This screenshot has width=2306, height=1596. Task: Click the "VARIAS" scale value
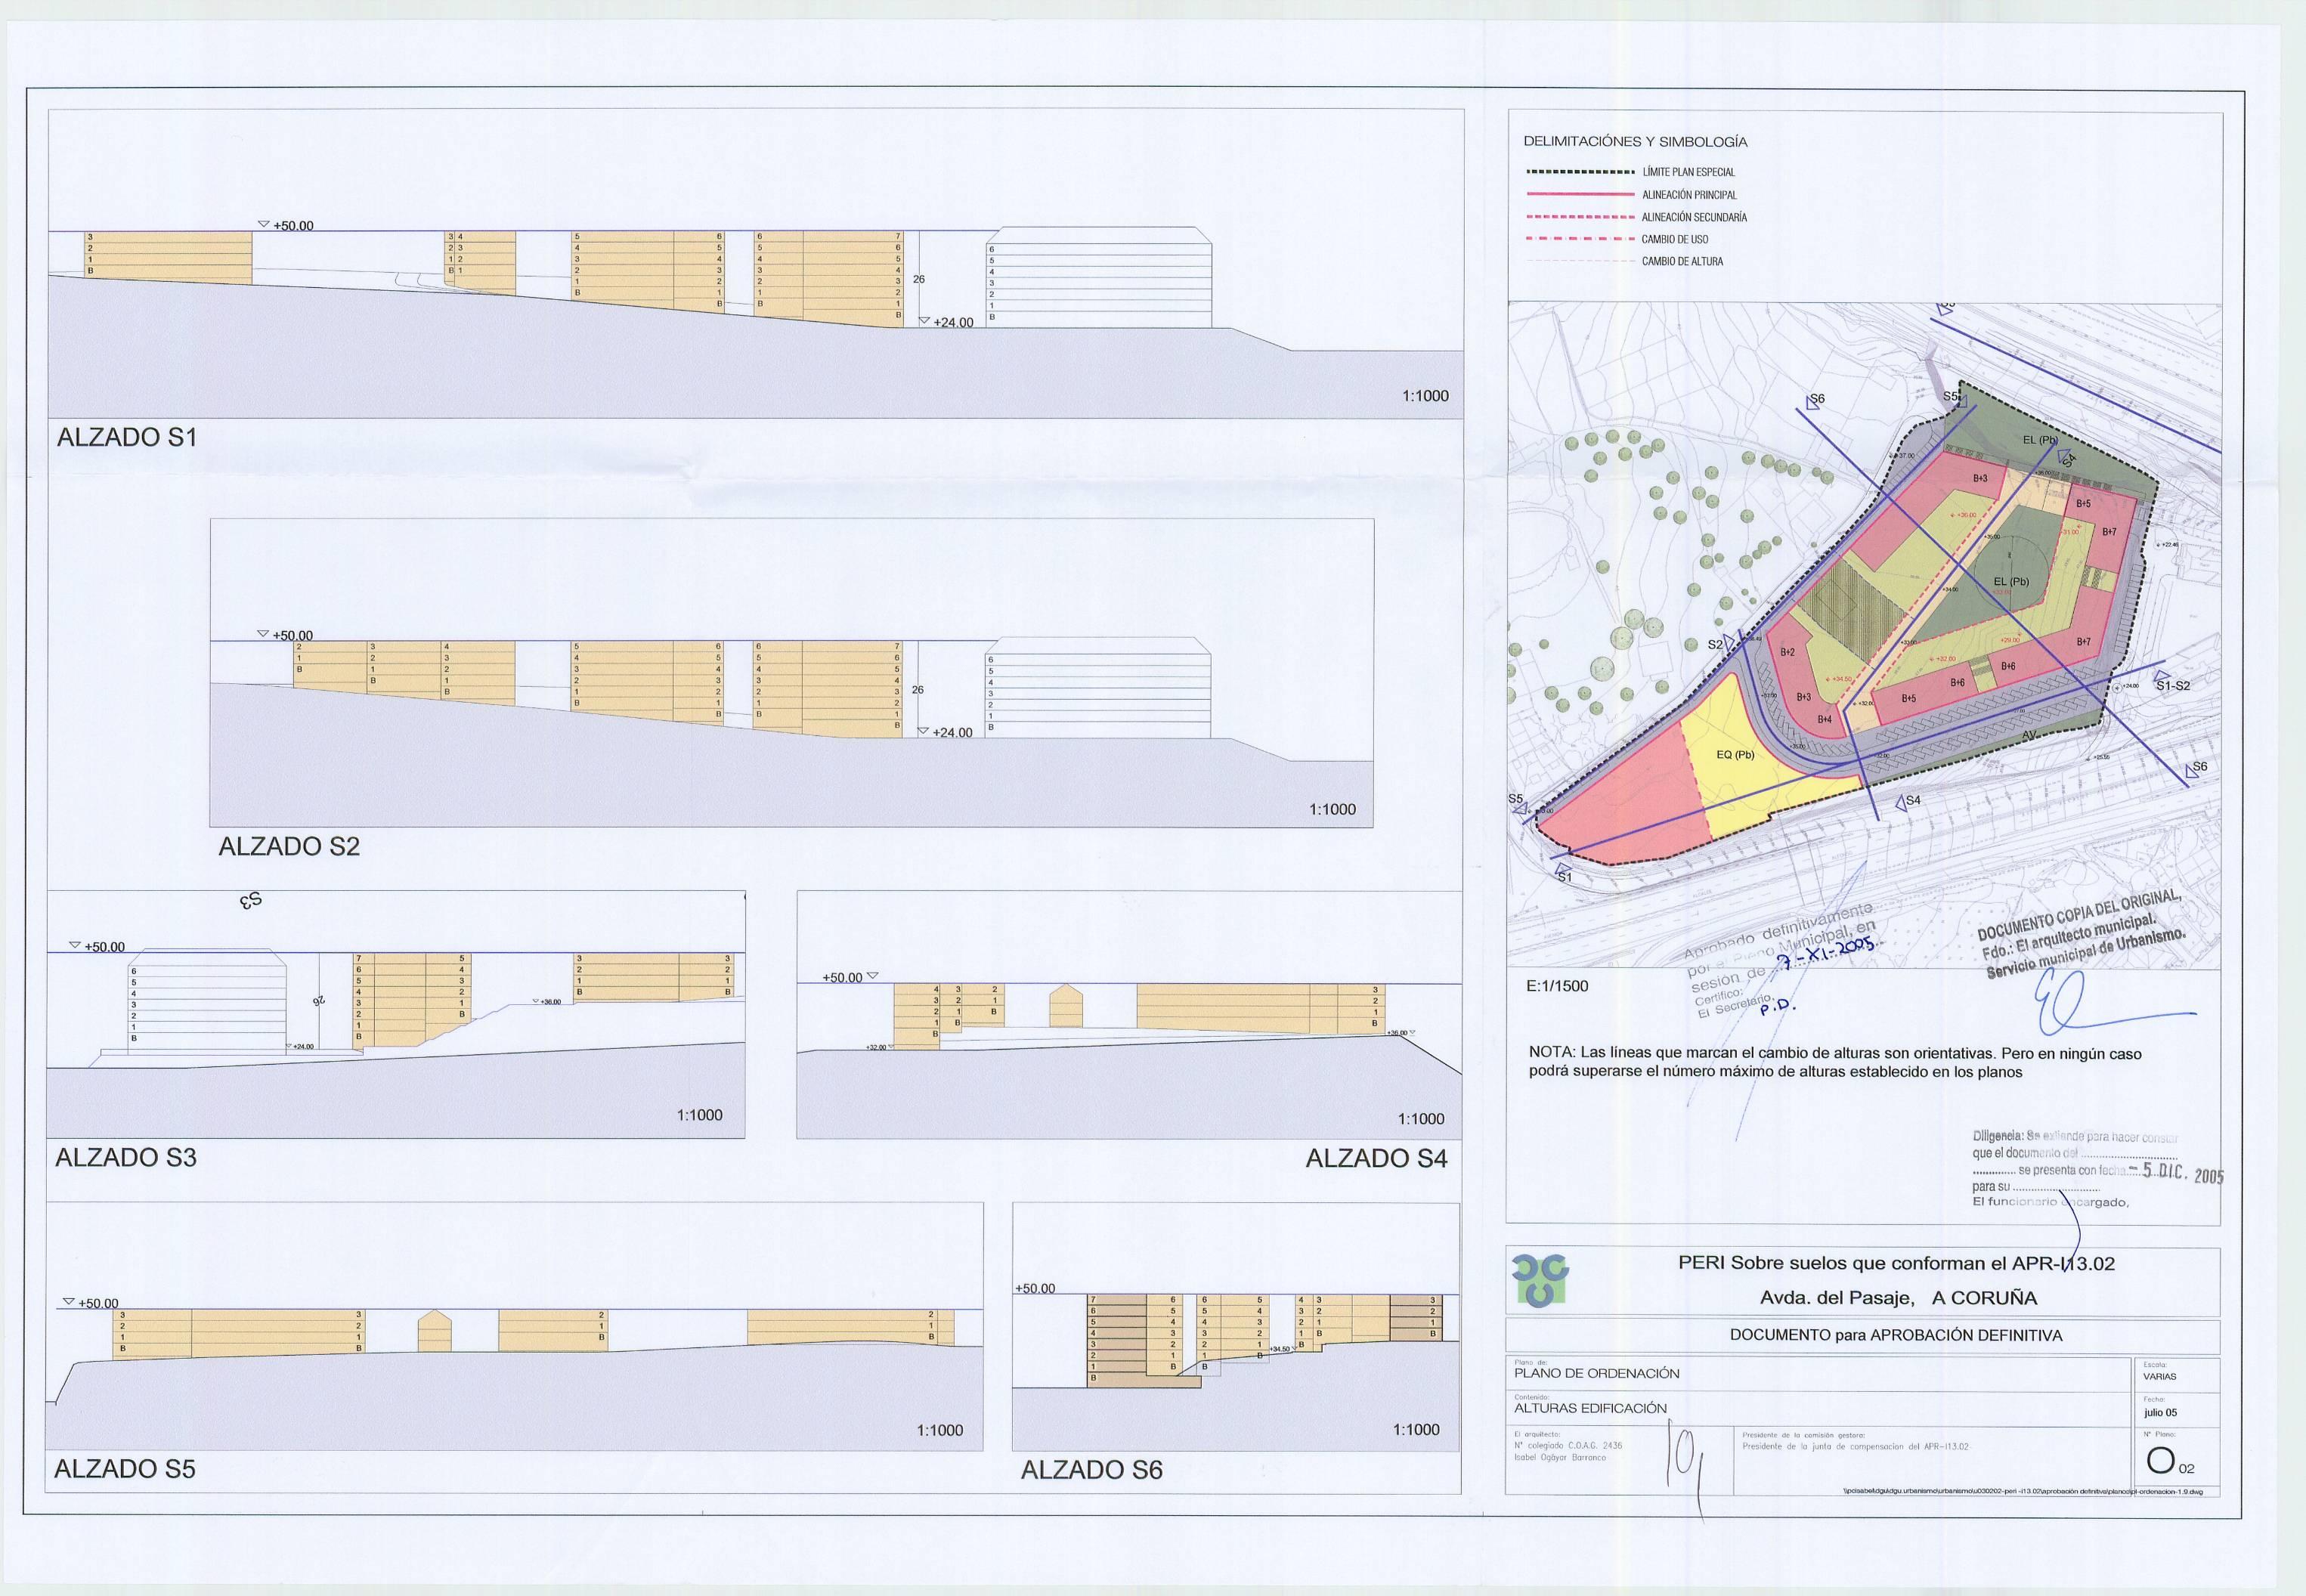pyautogui.click(x=2160, y=1377)
